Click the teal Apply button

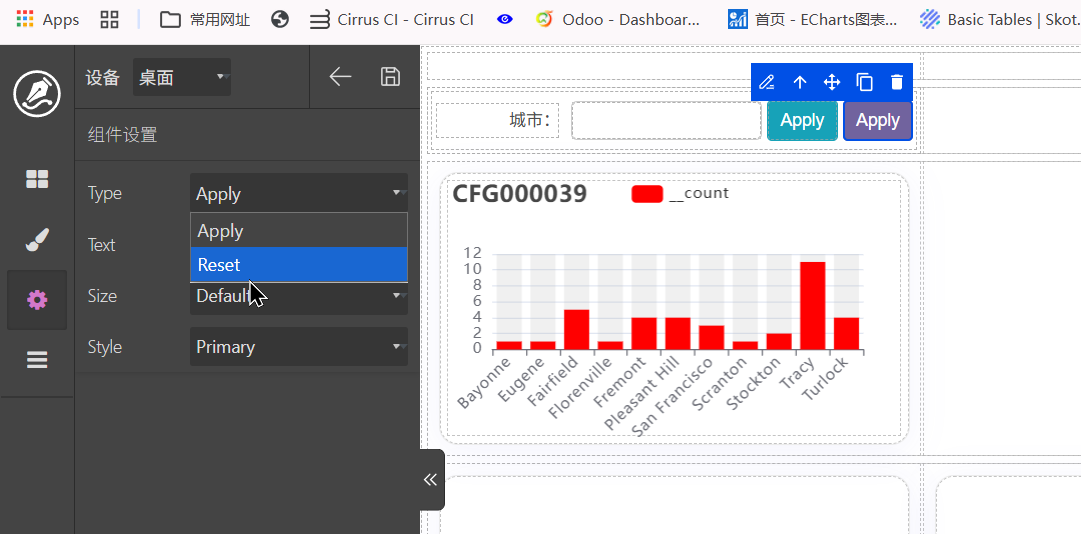coord(802,121)
